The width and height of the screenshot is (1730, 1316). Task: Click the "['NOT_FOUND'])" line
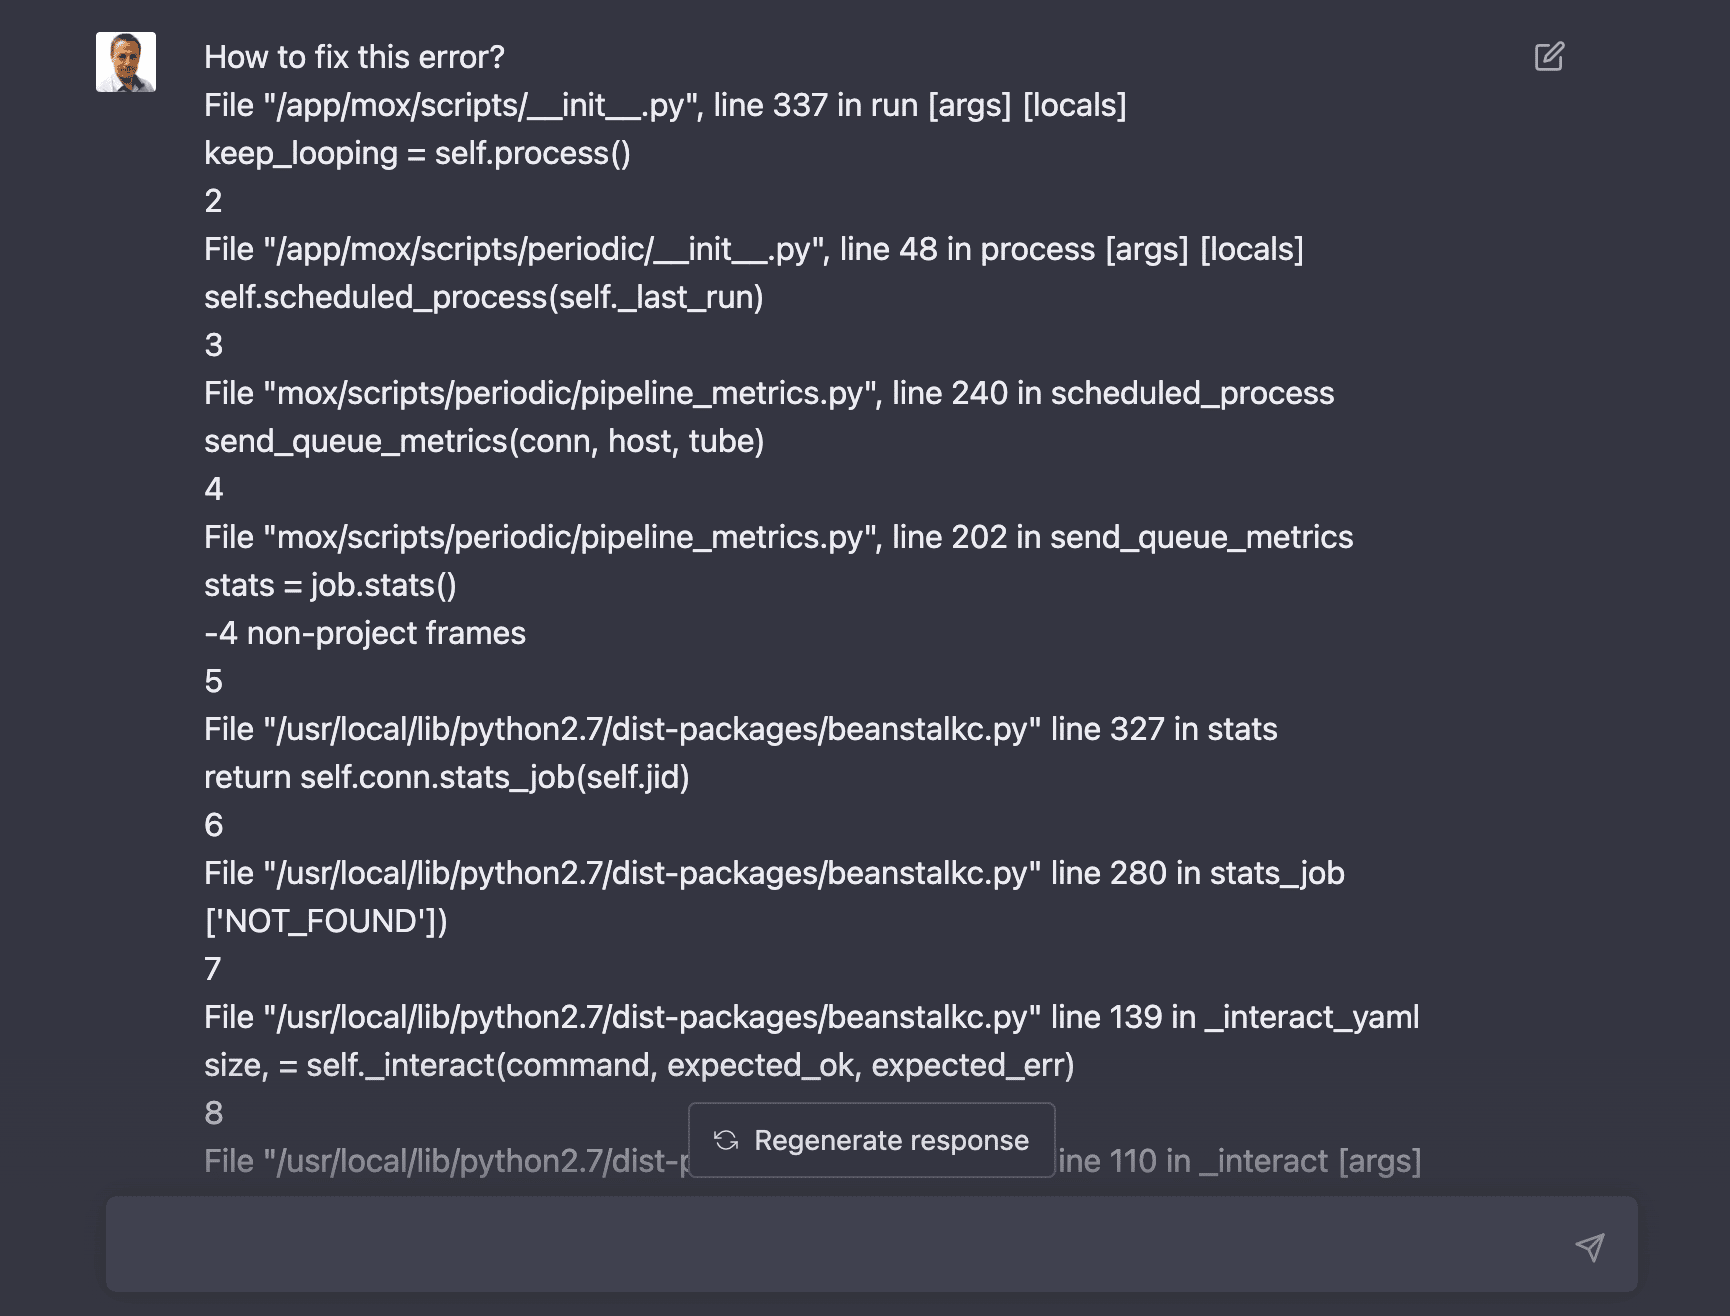pos(326,921)
